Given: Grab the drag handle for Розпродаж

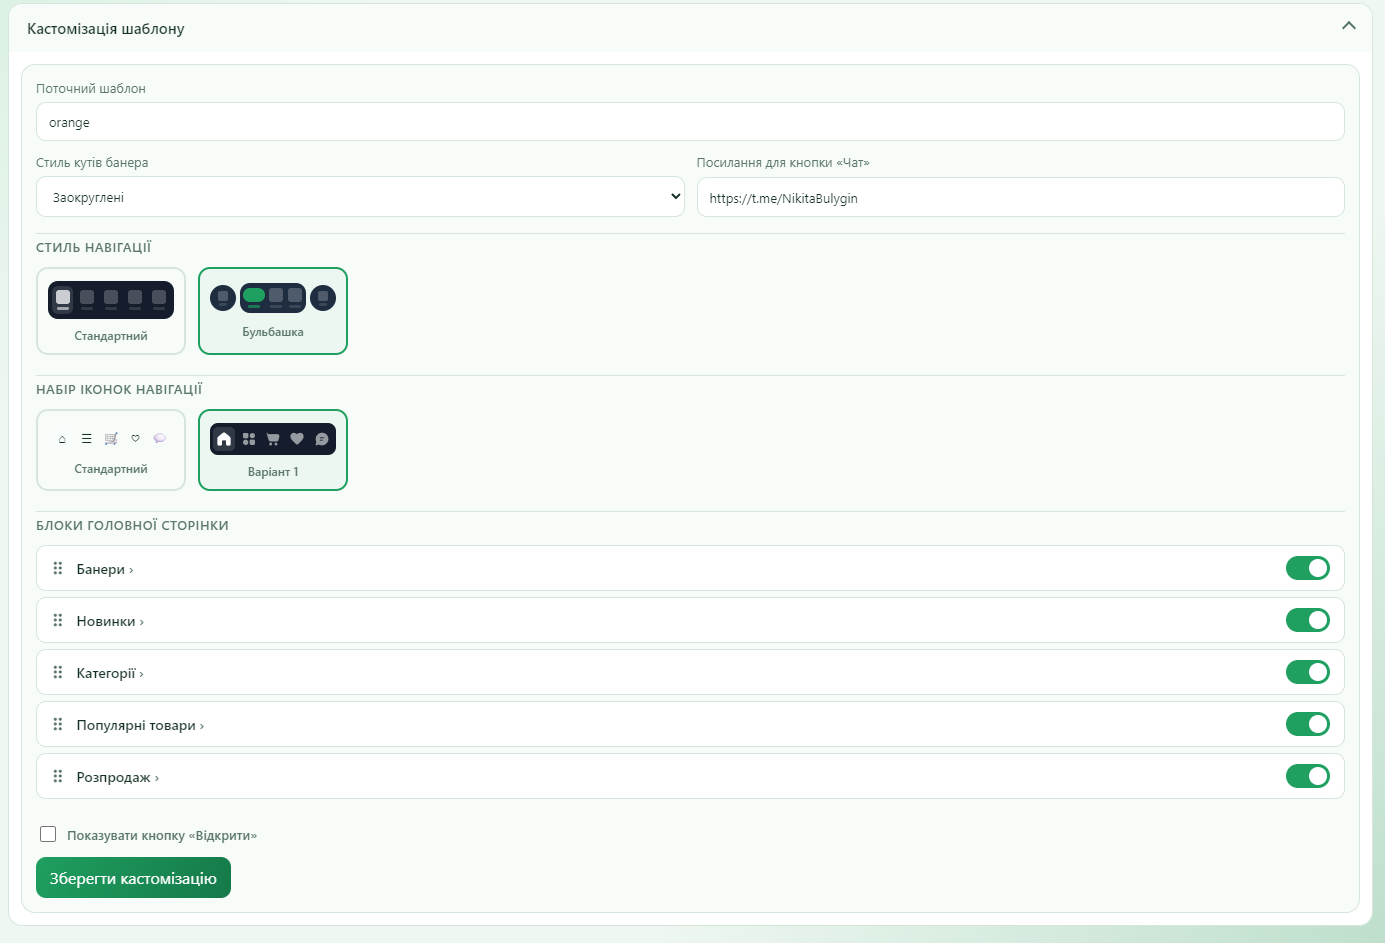Looking at the screenshot, I should pos(58,776).
